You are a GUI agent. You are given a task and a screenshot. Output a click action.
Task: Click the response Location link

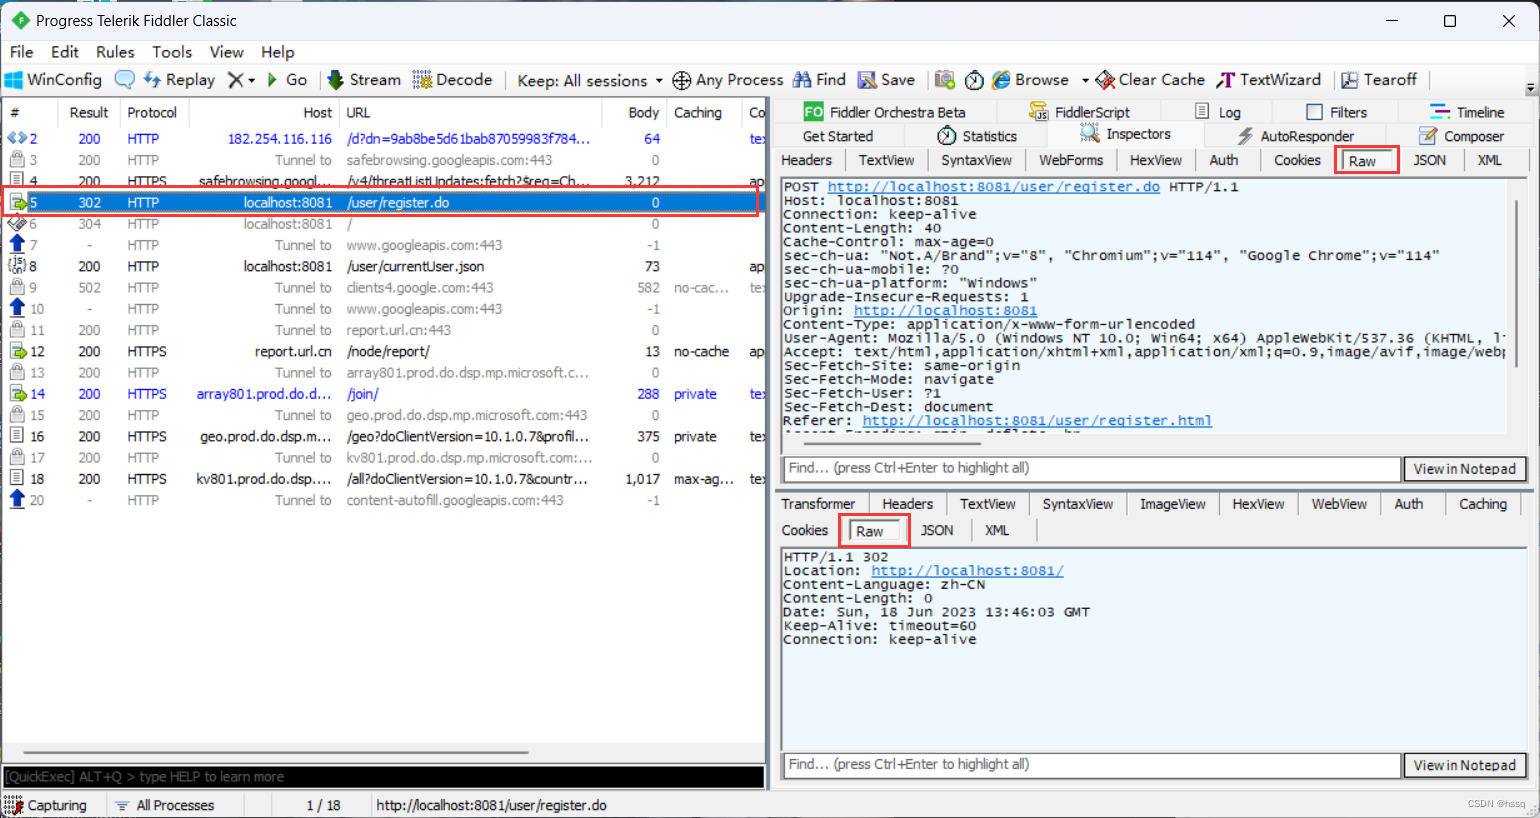967,571
